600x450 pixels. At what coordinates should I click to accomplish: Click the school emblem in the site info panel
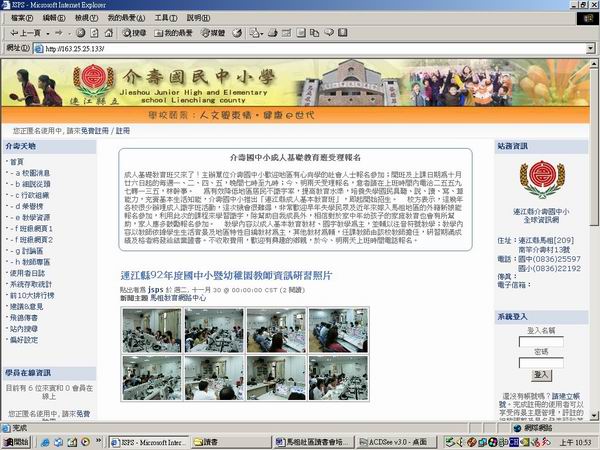click(x=542, y=179)
